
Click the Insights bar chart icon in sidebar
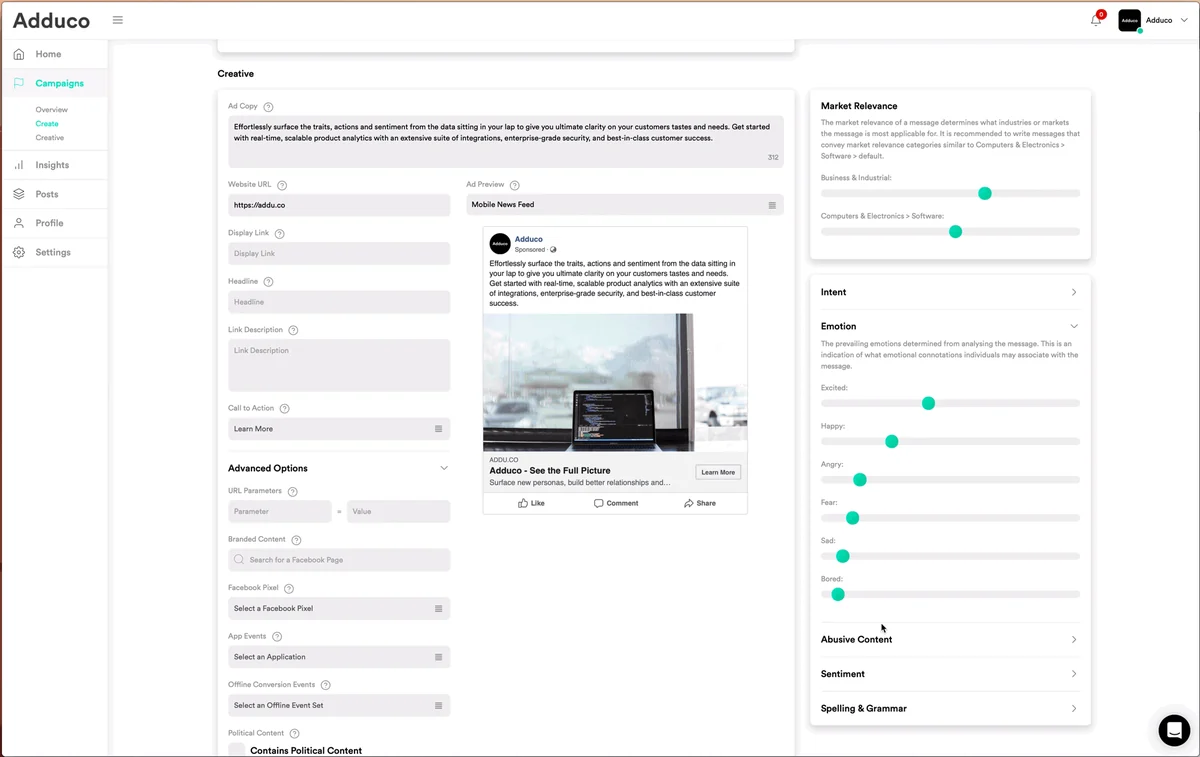[19, 165]
